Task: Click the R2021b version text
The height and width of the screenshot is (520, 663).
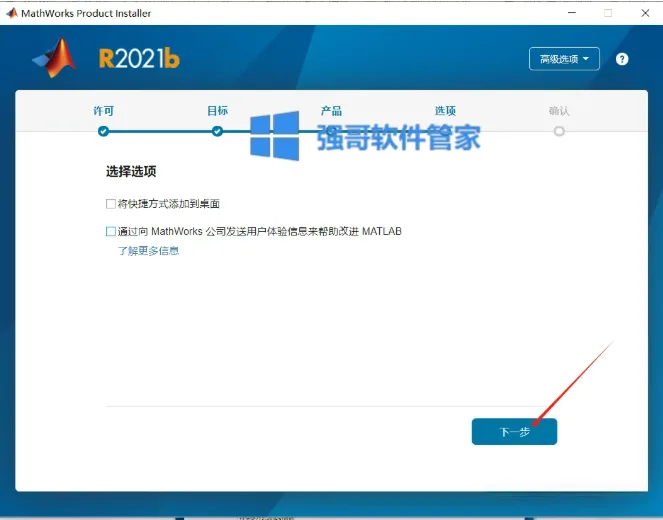Action: pos(139,58)
